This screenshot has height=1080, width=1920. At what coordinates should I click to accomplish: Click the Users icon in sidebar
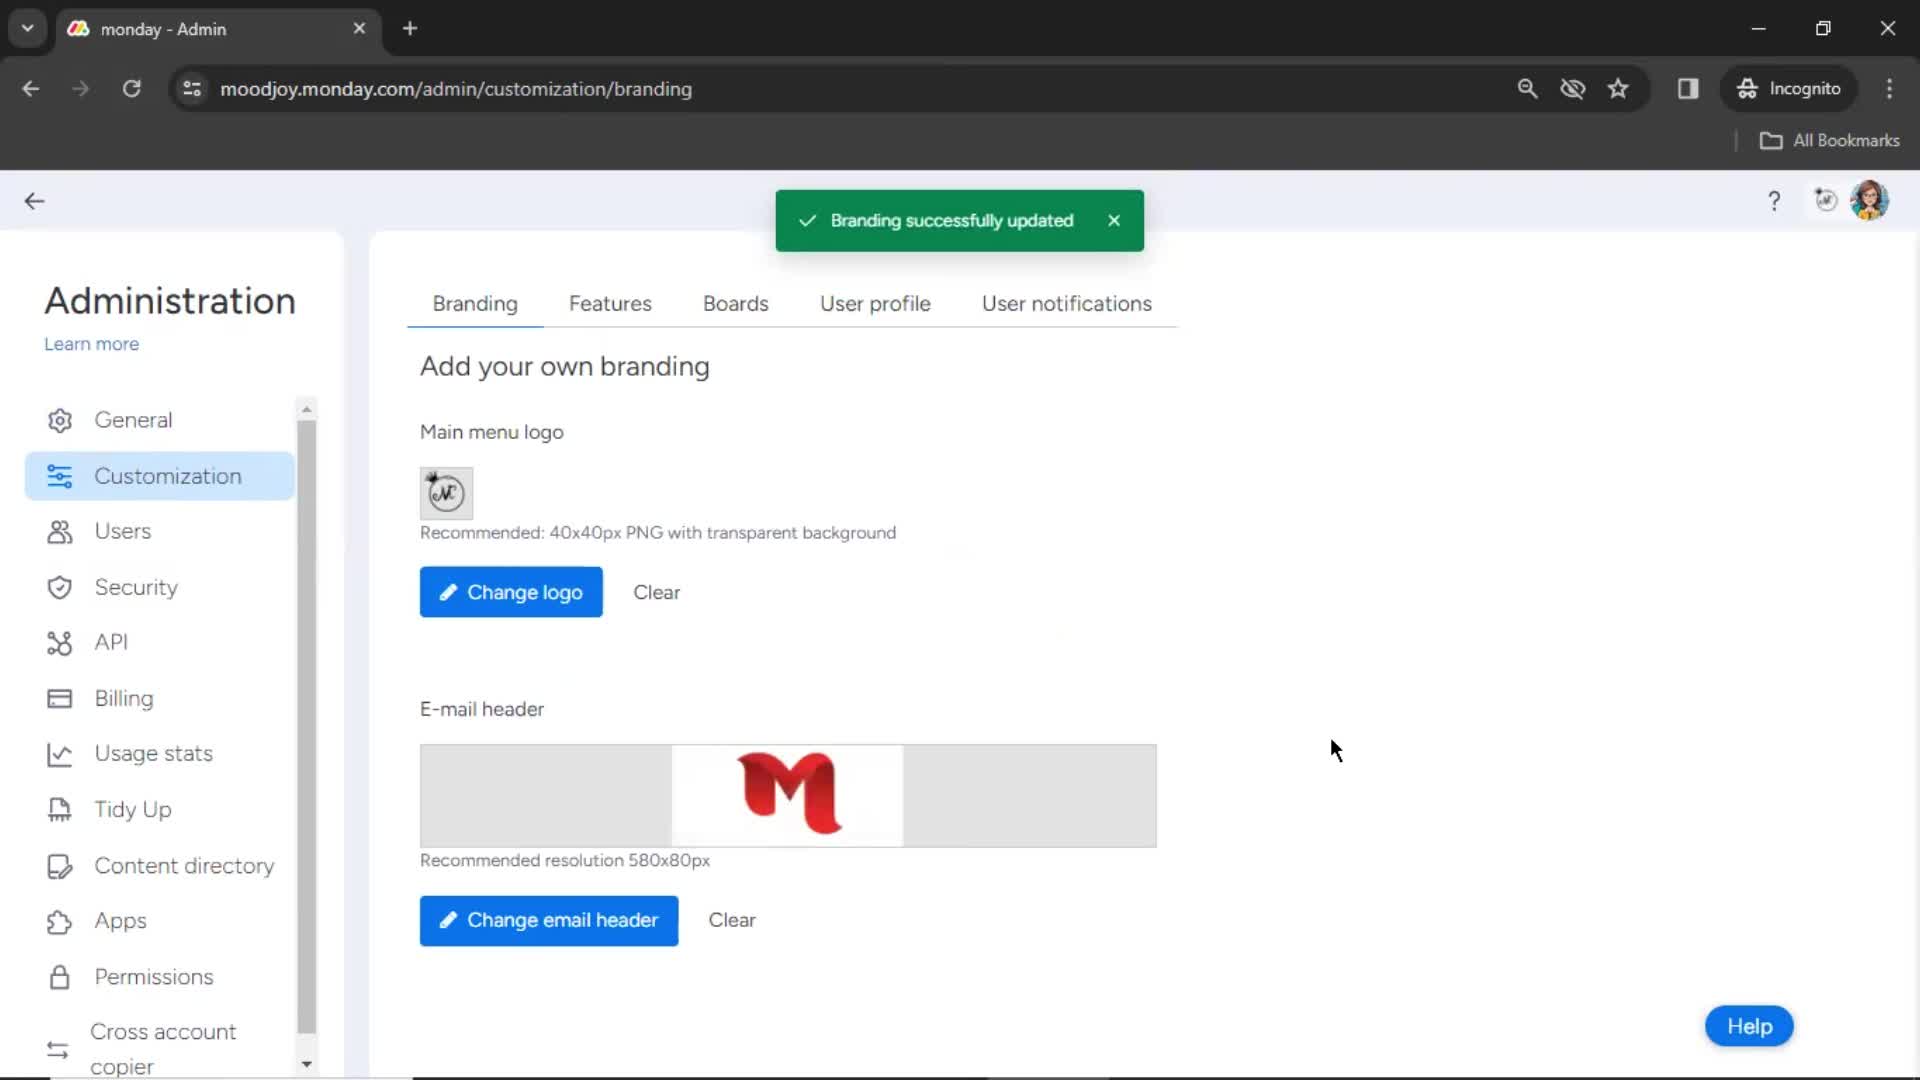(58, 531)
